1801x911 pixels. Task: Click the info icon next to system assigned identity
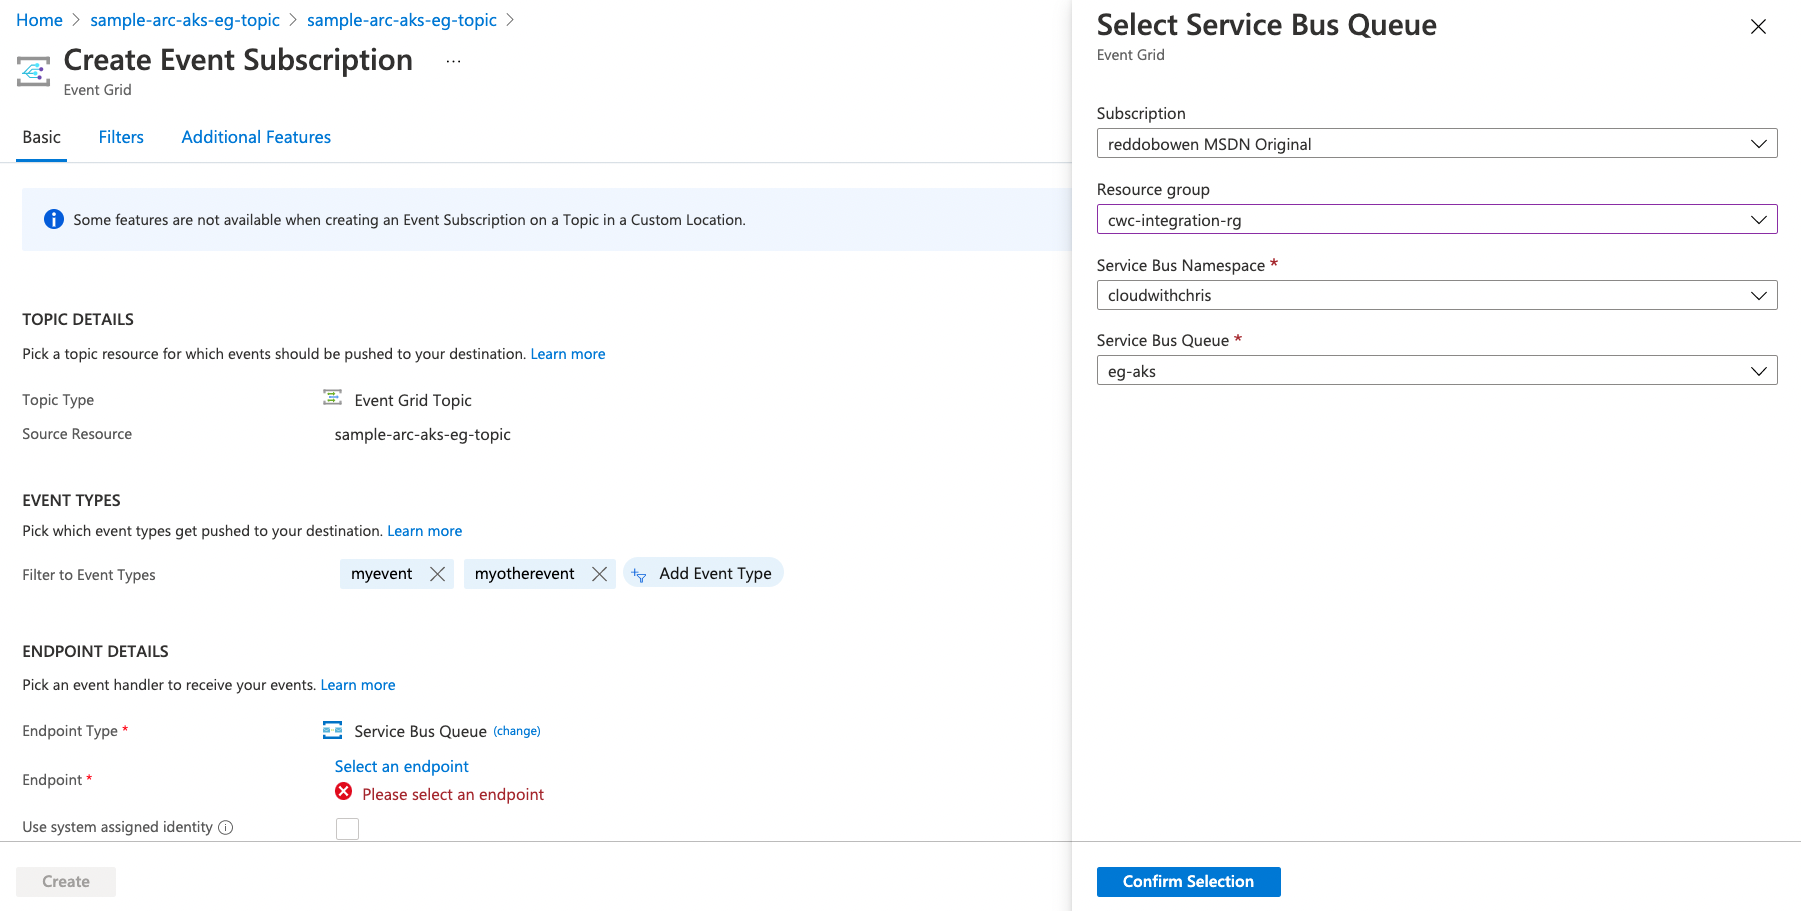pyautogui.click(x=226, y=827)
